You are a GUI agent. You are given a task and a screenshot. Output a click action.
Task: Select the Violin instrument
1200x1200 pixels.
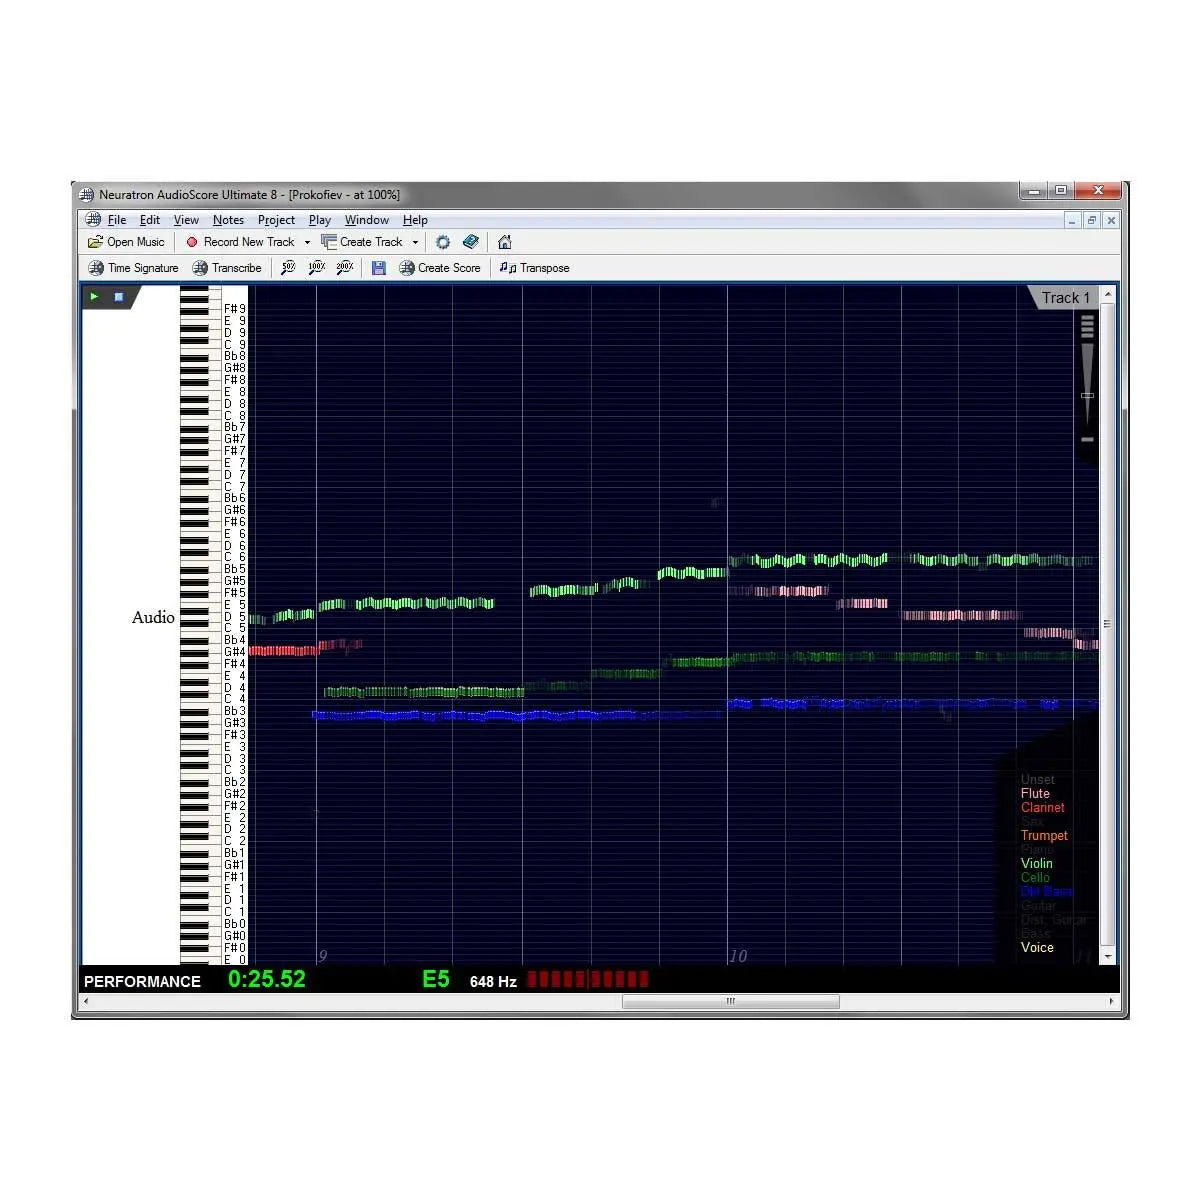pyautogui.click(x=1036, y=863)
